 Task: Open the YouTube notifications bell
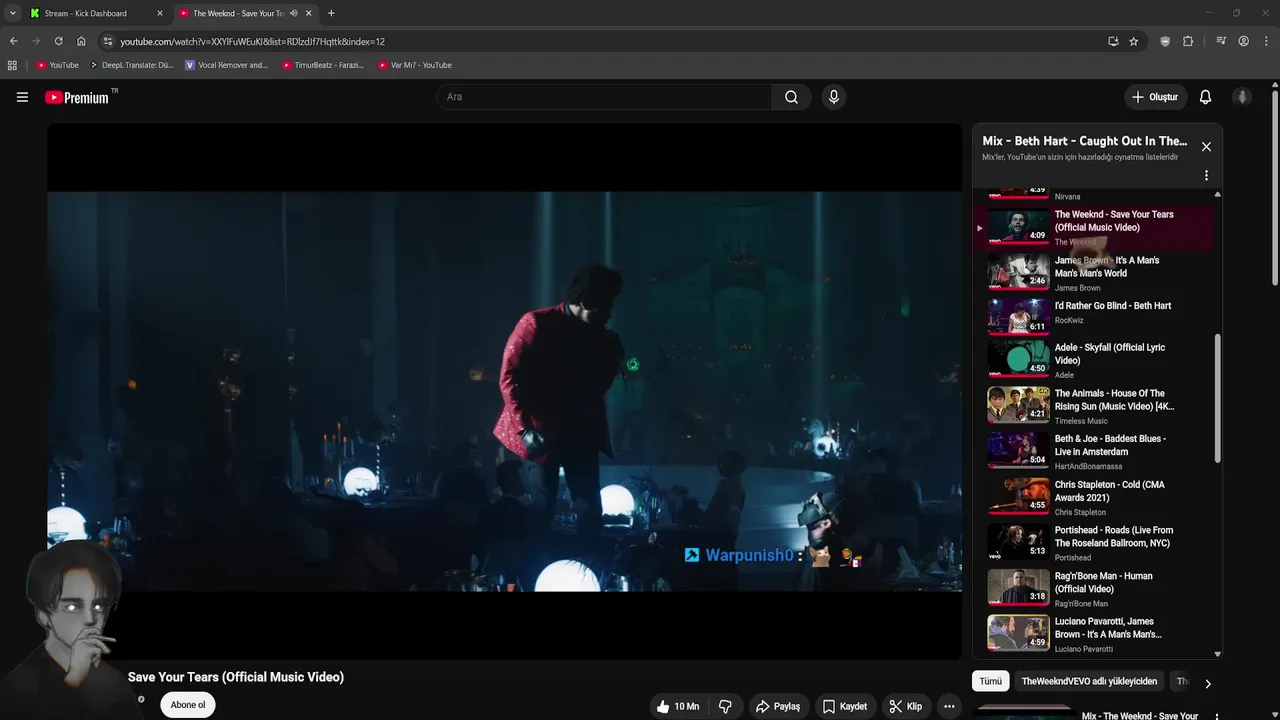tap(1205, 97)
